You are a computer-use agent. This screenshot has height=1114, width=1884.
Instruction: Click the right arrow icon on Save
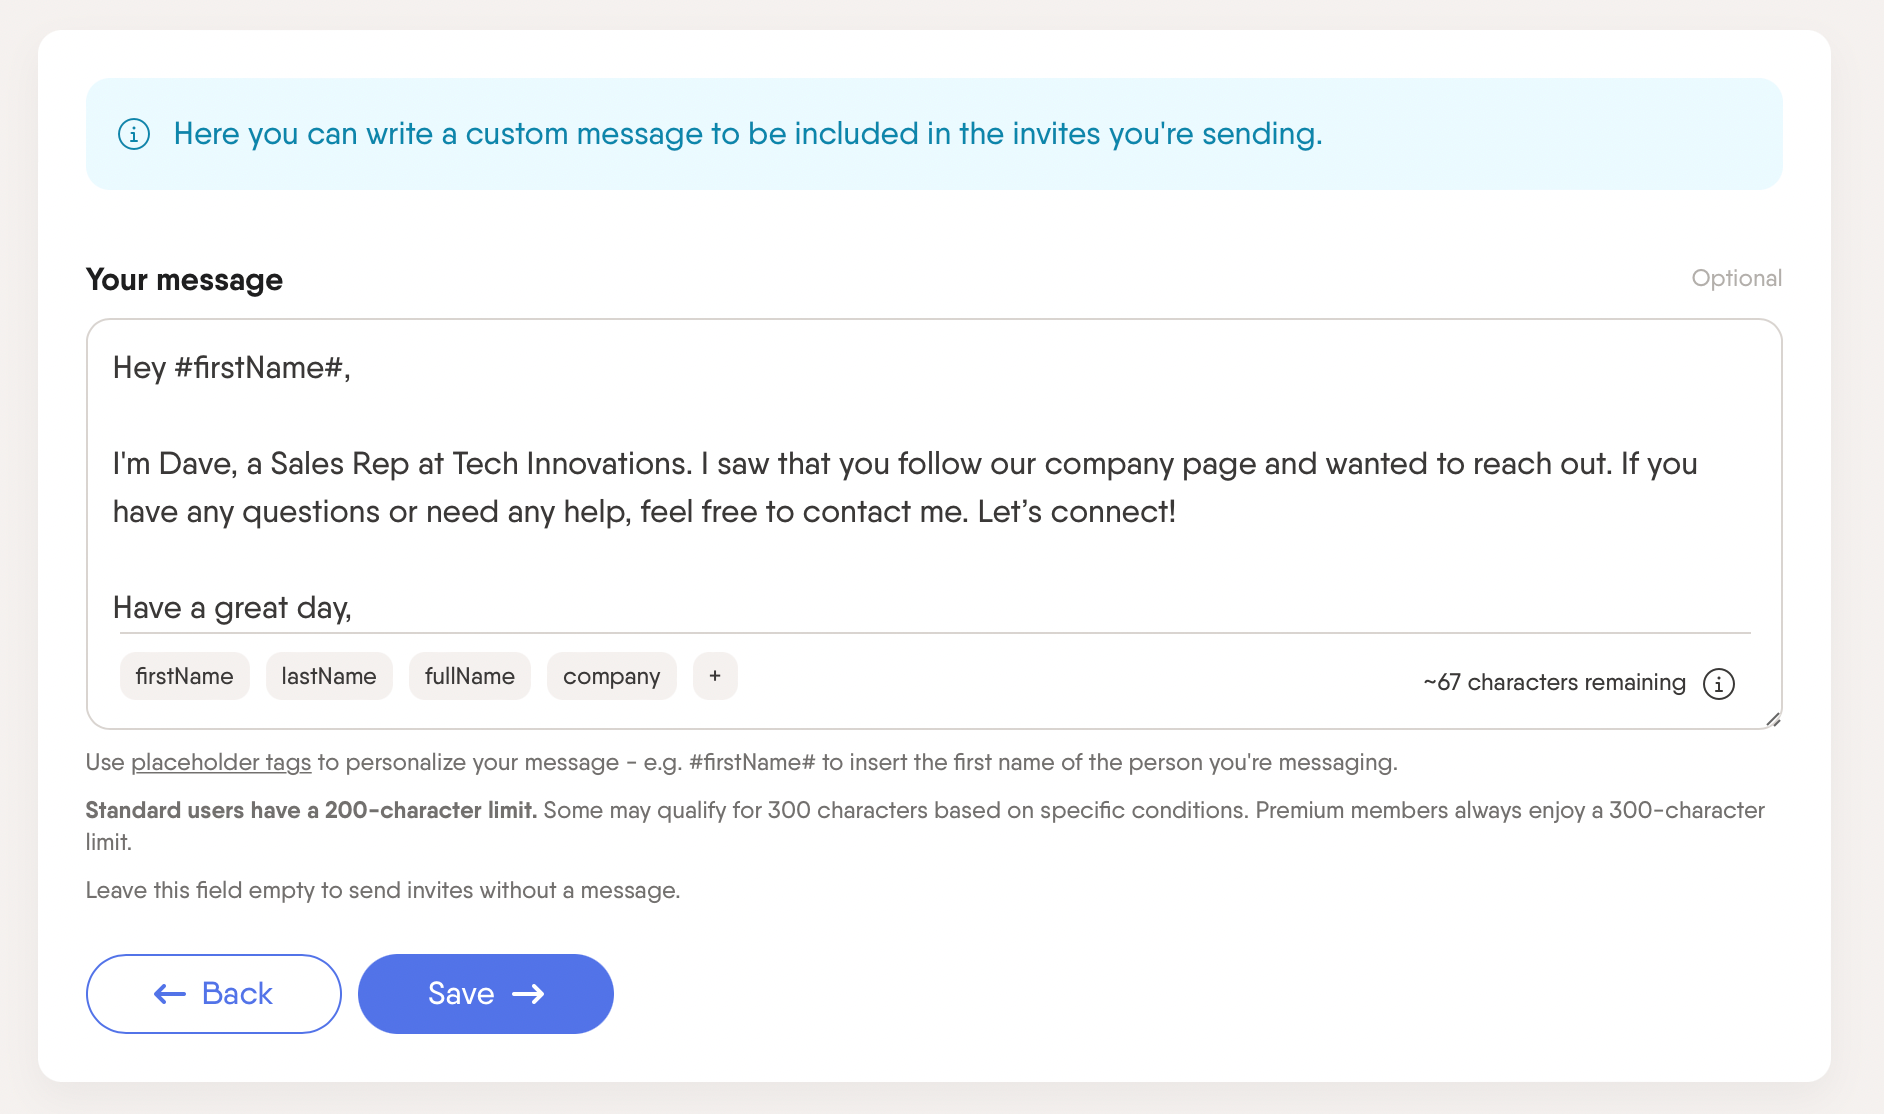tap(528, 994)
